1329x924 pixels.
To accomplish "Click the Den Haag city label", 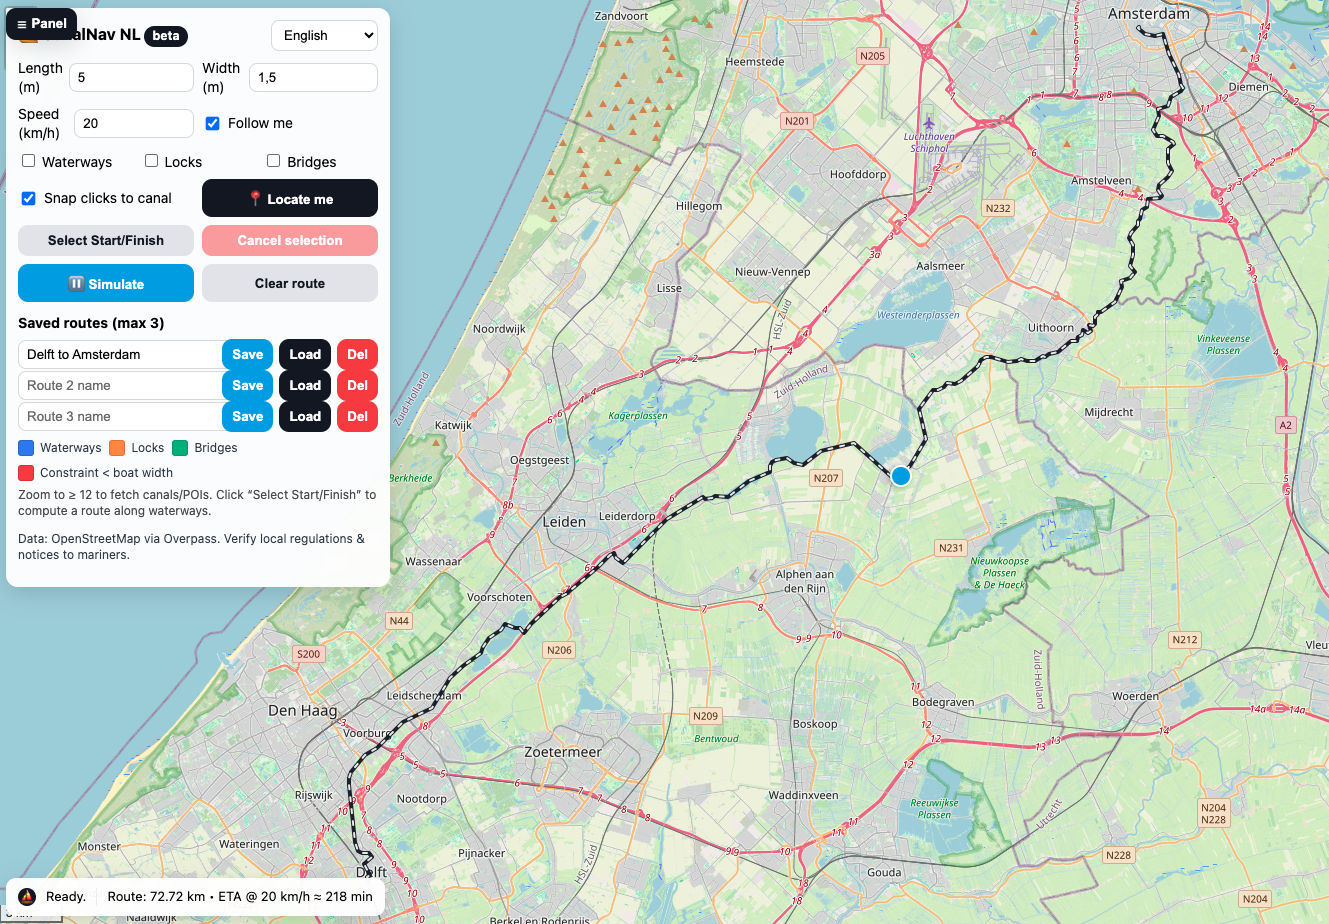I will point(303,710).
